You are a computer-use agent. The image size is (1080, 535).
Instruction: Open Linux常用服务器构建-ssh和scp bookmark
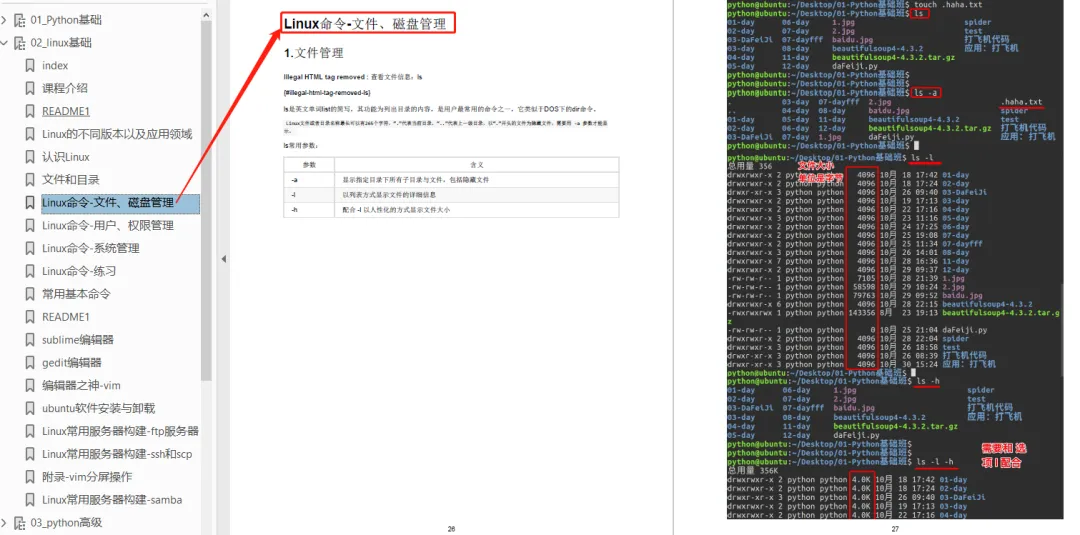(x=117, y=454)
